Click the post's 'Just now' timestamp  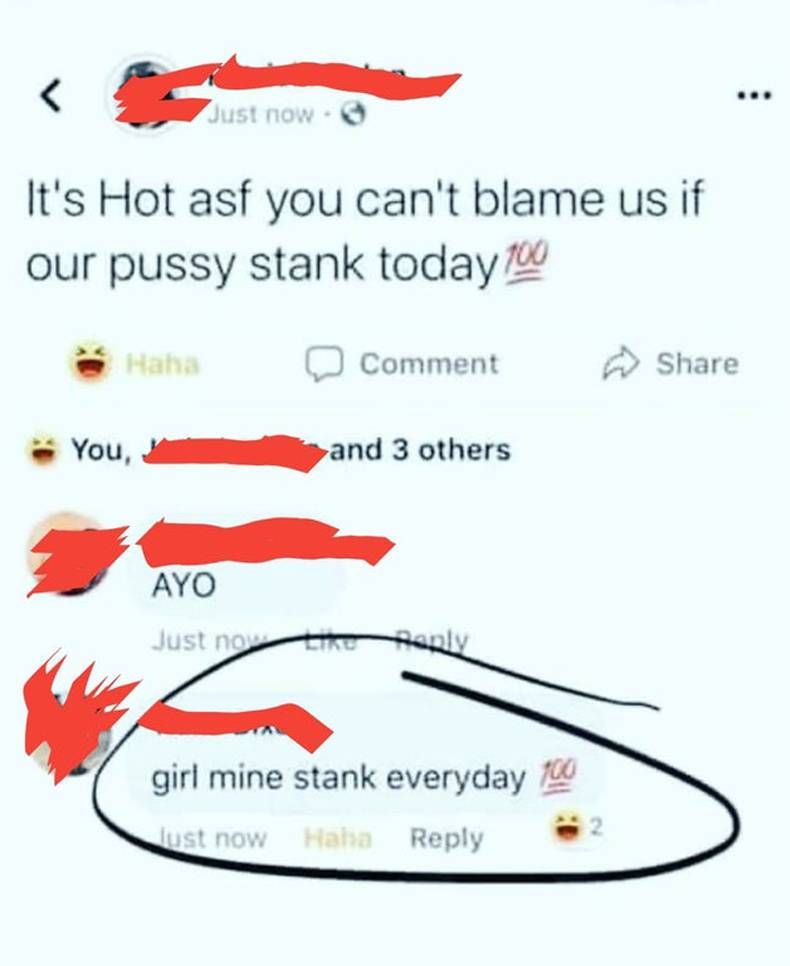click(x=261, y=114)
